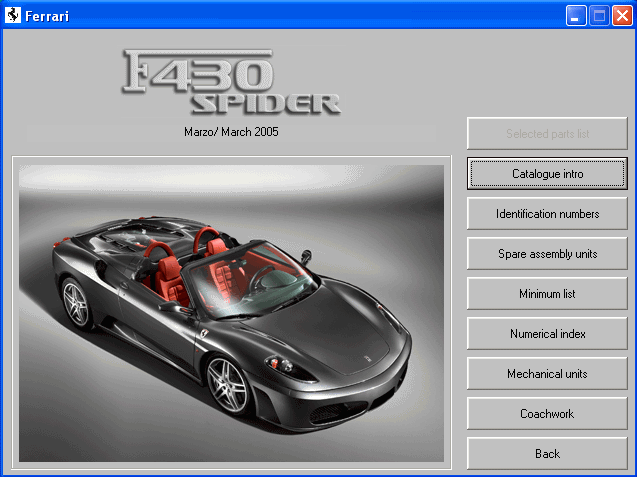Minimize the Ferrari window
The height and width of the screenshot is (477, 637).
click(x=576, y=16)
